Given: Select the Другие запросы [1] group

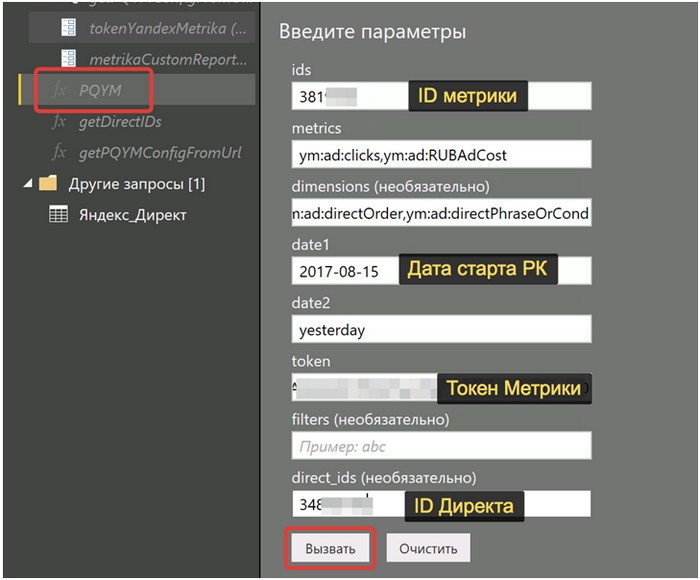Looking at the screenshot, I should [x=137, y=184].
